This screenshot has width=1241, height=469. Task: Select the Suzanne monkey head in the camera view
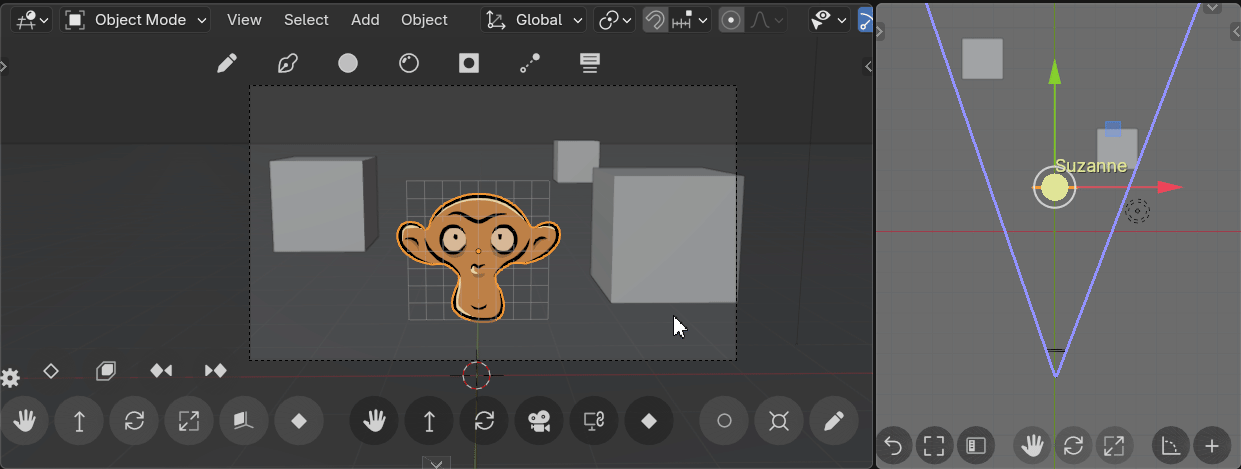click(478, 256)
